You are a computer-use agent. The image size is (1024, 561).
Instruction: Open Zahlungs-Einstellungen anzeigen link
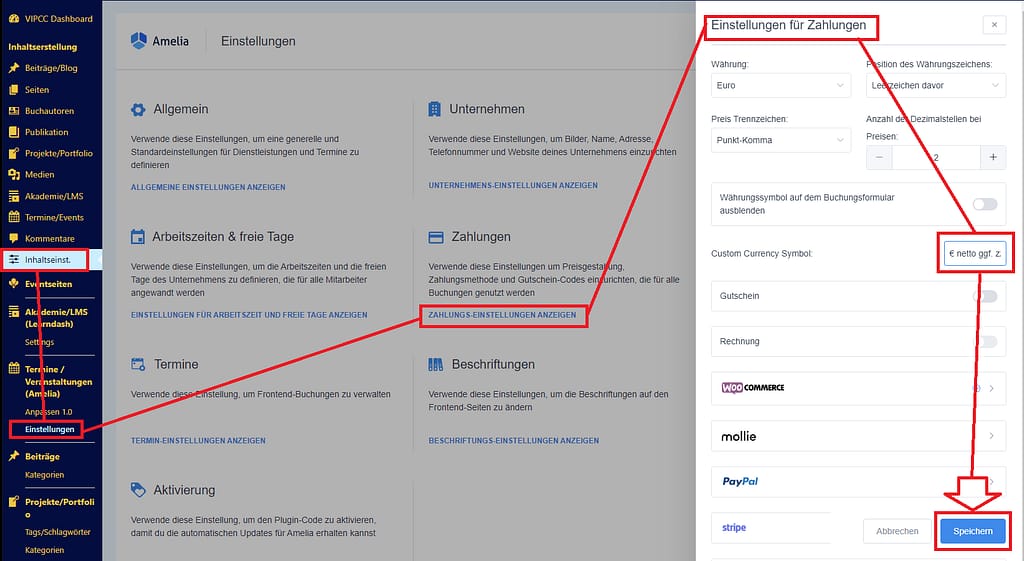(502, 315)
